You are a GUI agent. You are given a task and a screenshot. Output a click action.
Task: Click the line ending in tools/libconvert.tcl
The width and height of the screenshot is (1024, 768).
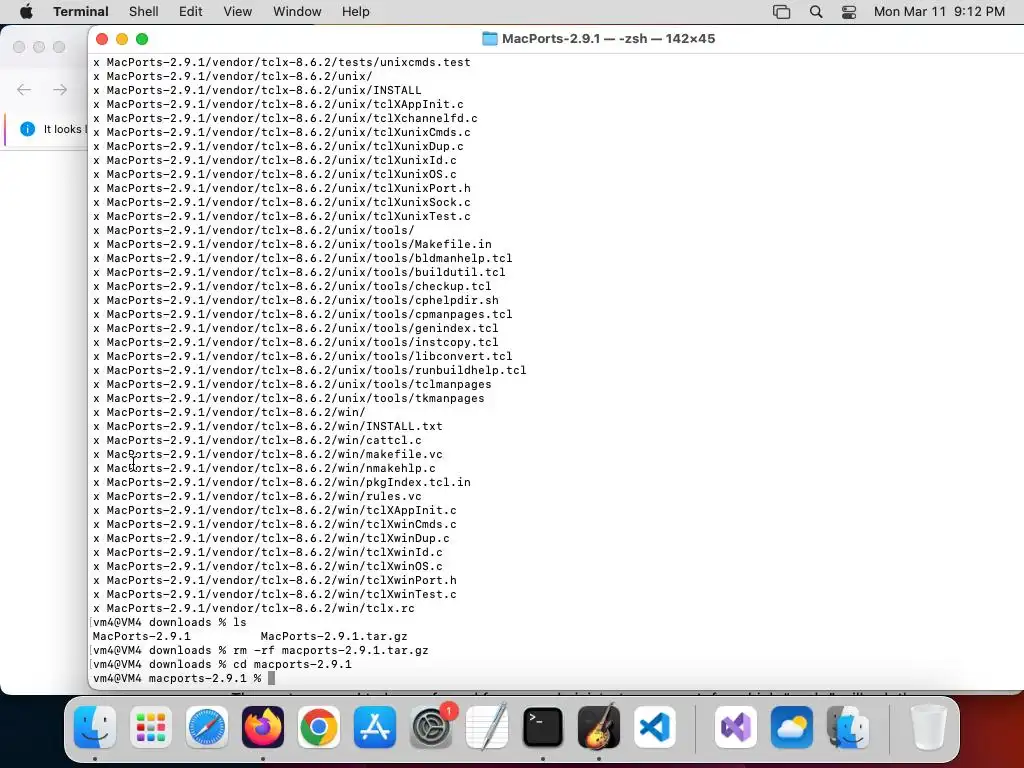(303, 357)
